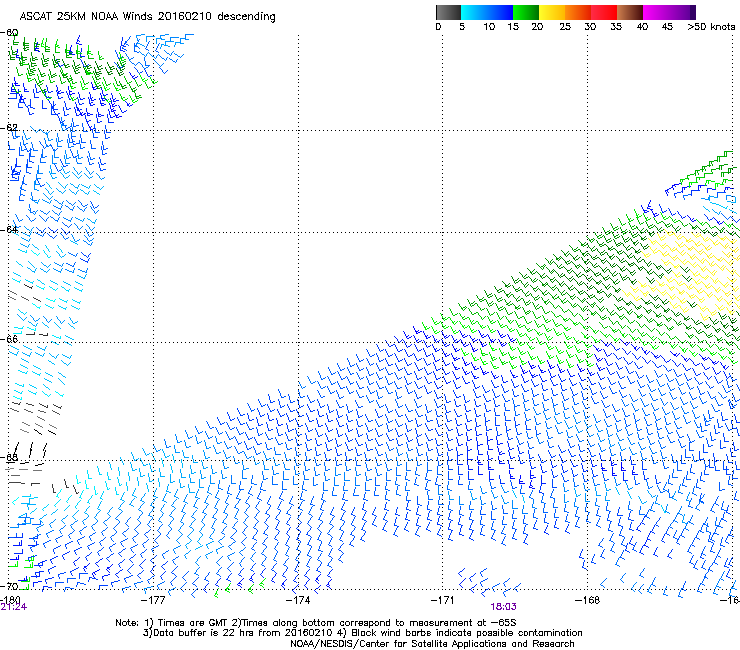The height and width of the screenshot is (650, 740).
Task: Click the '-68' latitude axis label
Action: click(x=9, y=457)
